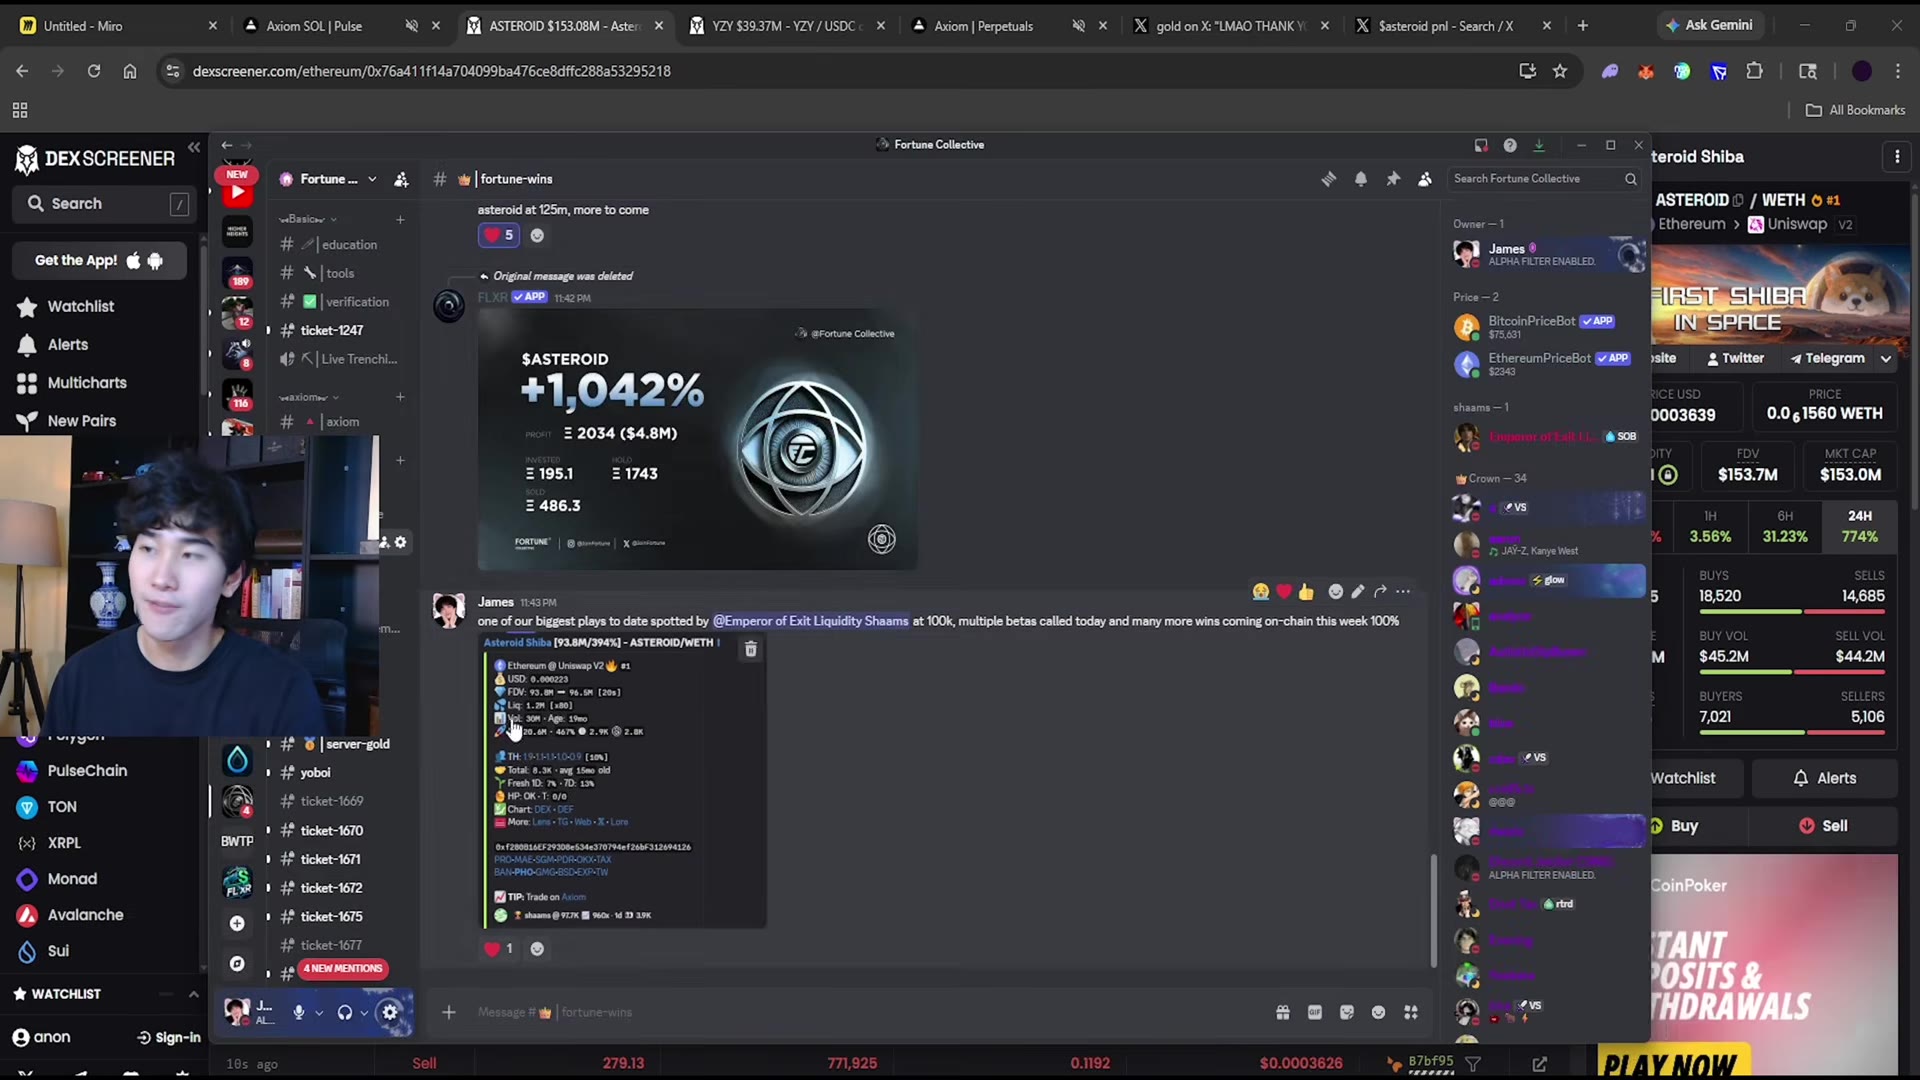
Task: Click the DexScreener search box
Action: (102, 204)
